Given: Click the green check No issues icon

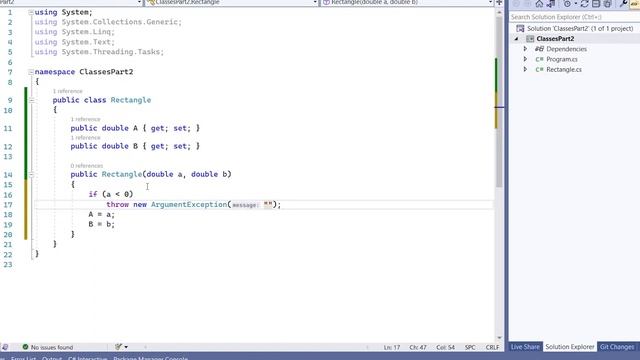Looking at the screenshot, I should click(25, 347).
